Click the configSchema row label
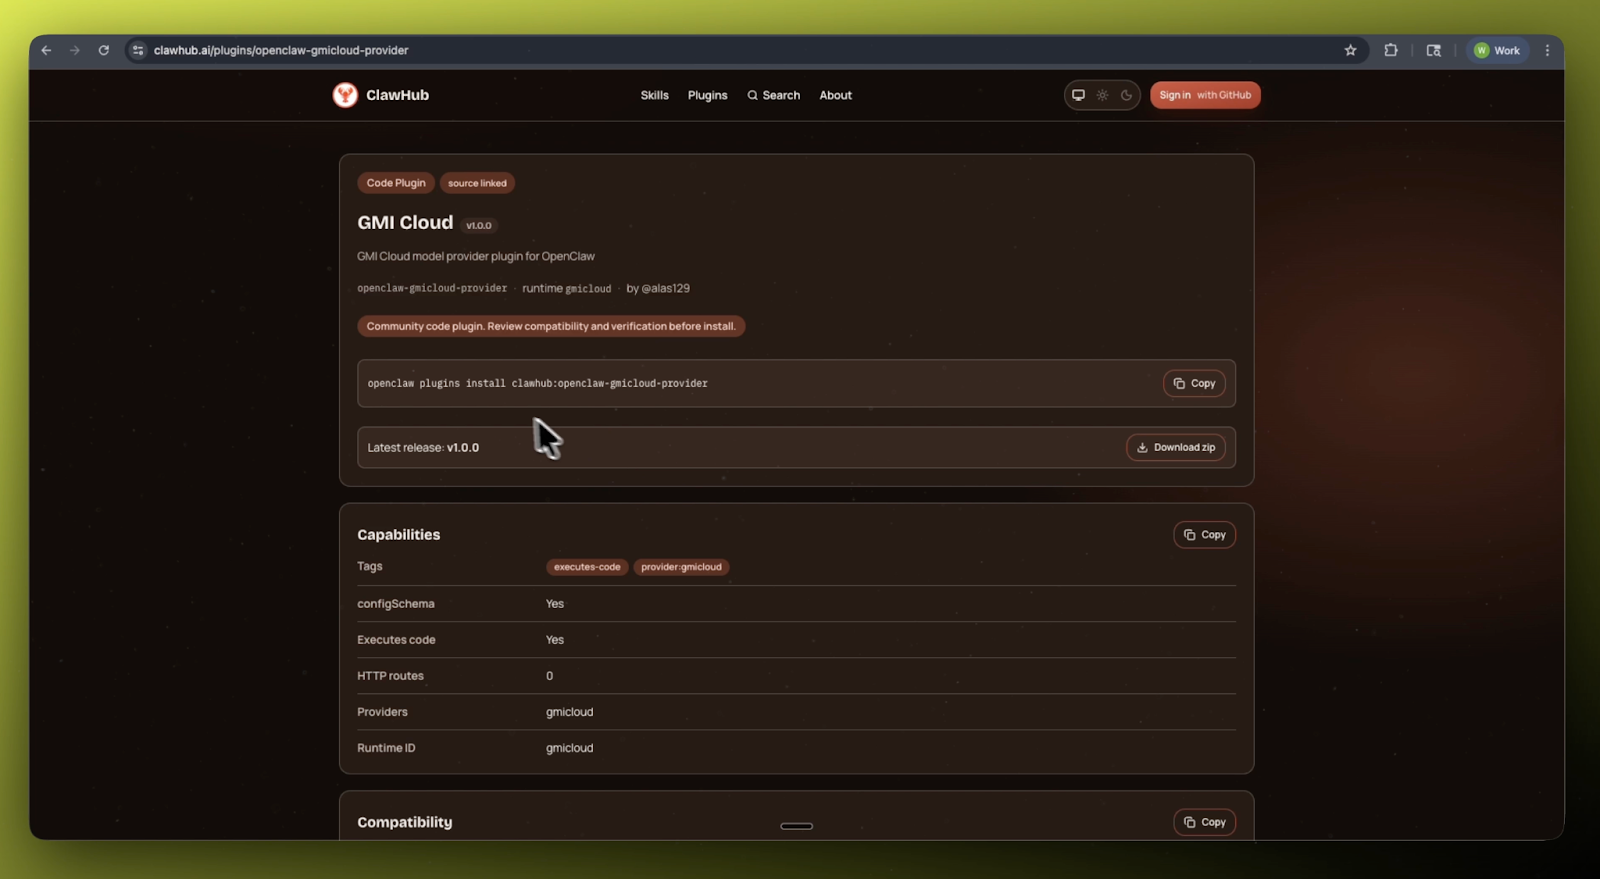The image size is (1600, 879). pyautogui.click(x=396, y=604)
